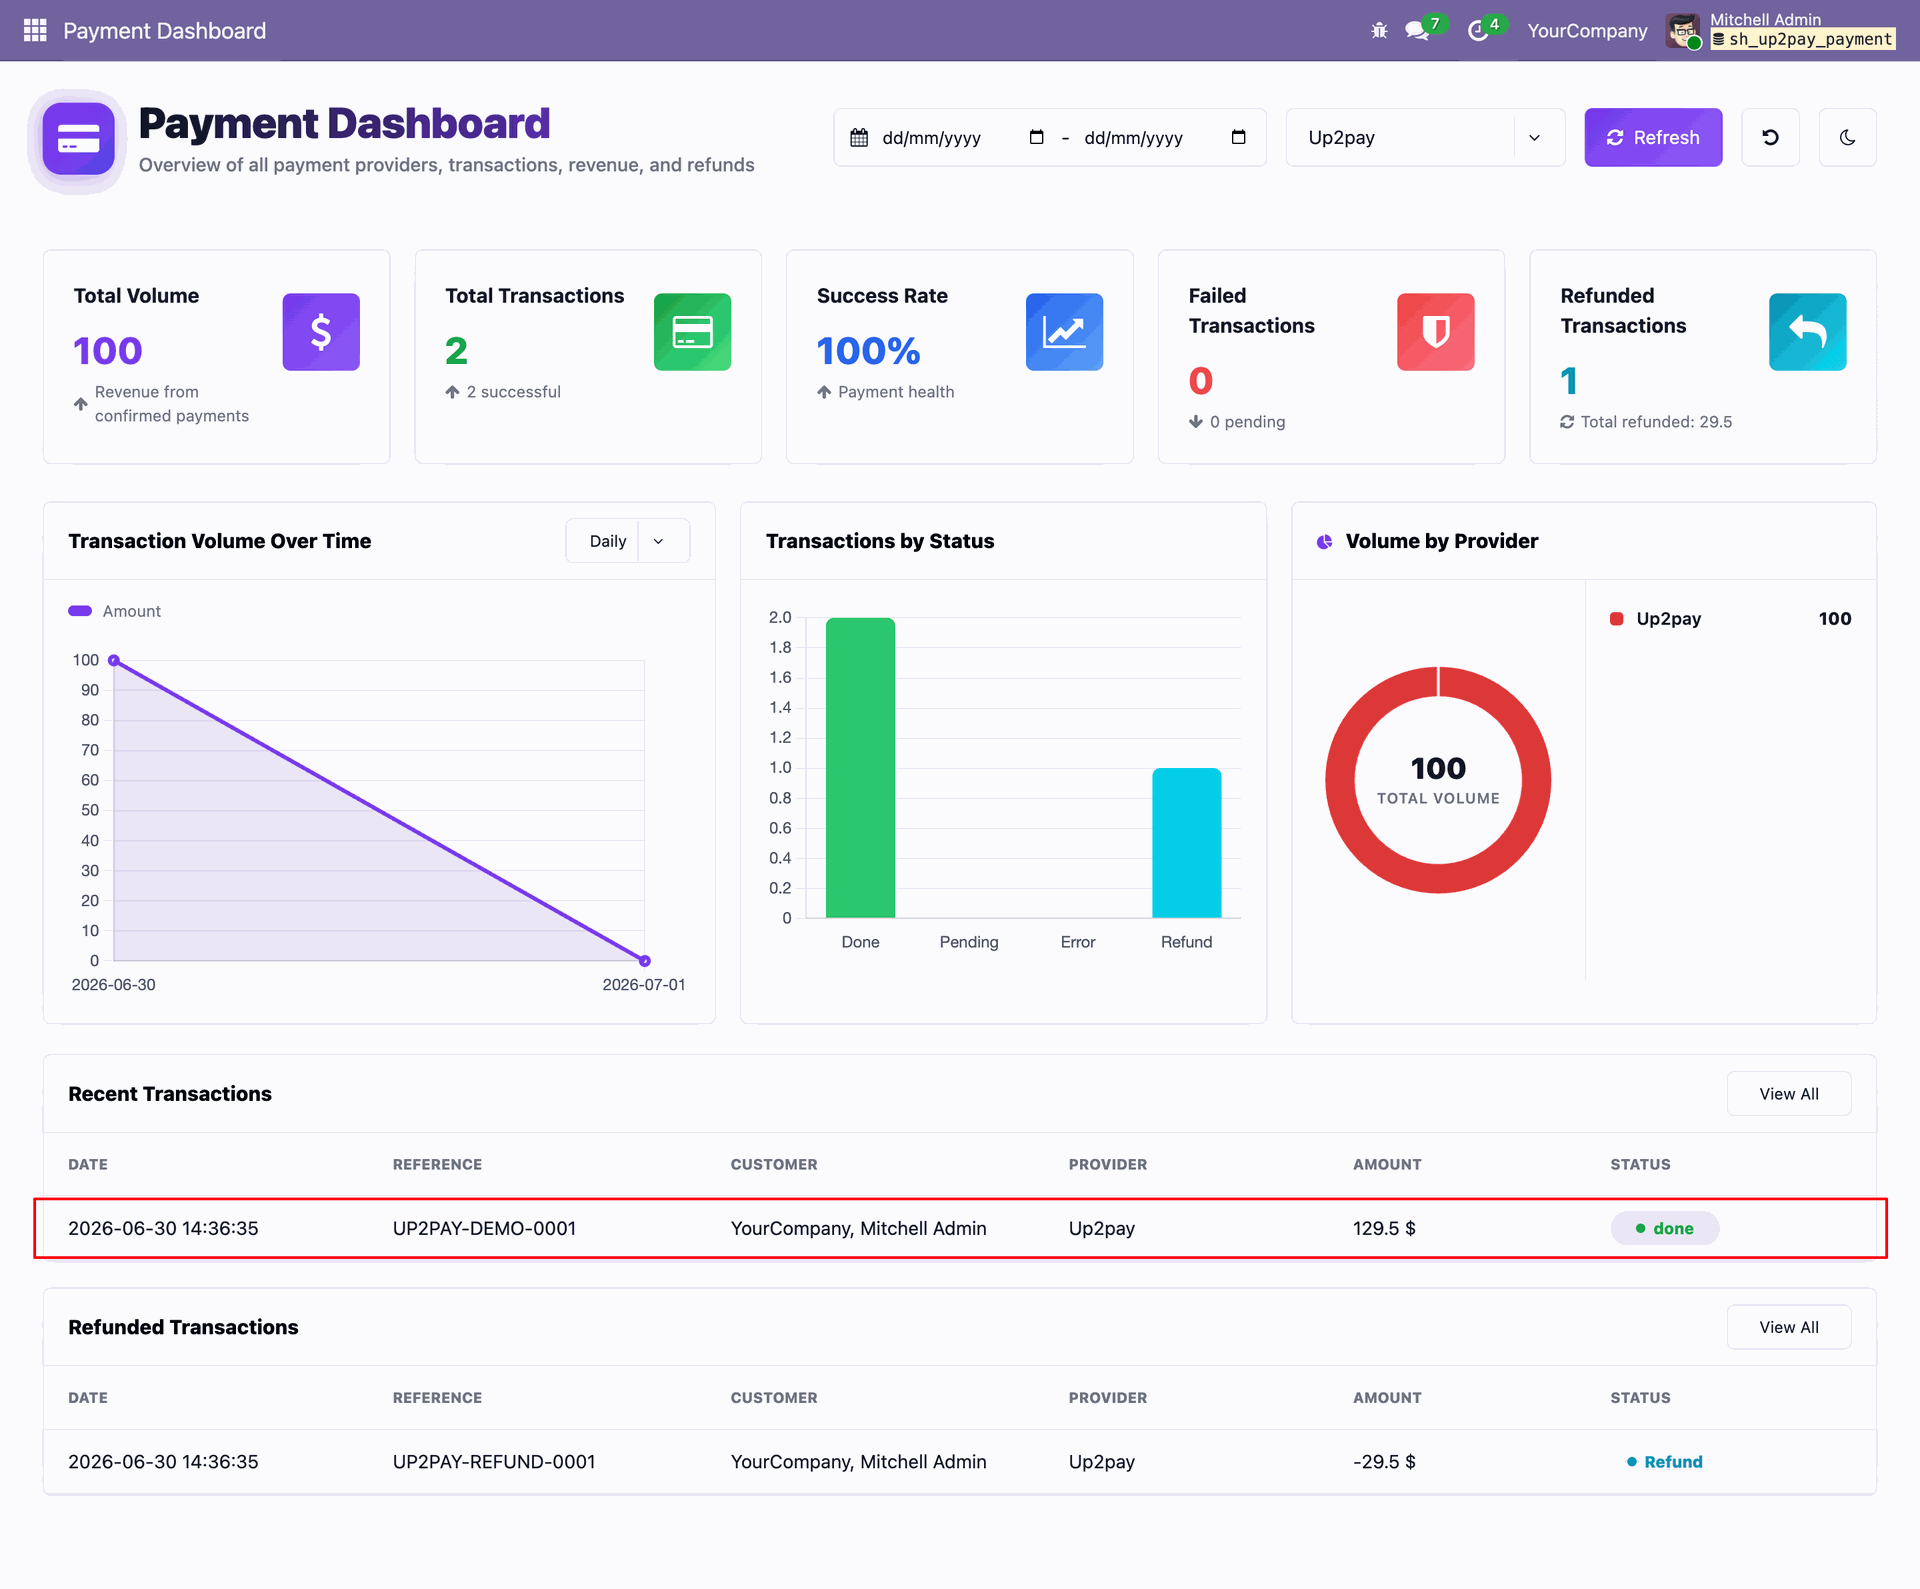Click the purple Refresh button
The image size is (1920, 1589).
[x=1653, y=137]
